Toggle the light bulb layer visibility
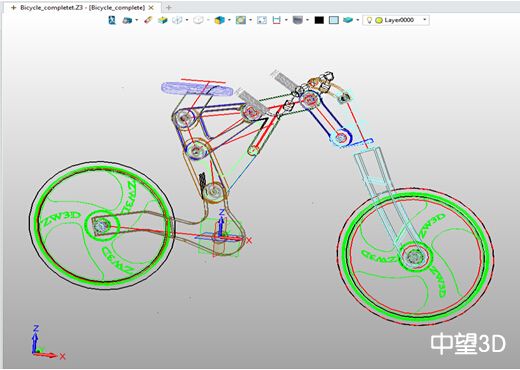This screenshot has width=520, height=370. (369, 20)
